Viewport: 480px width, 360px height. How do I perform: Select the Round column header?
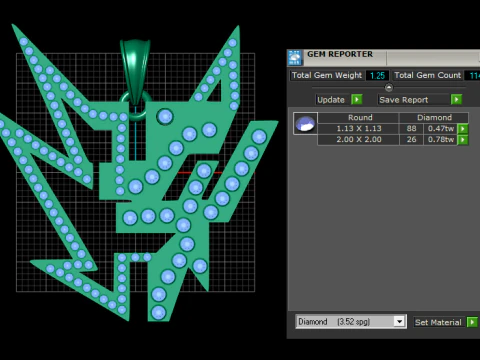[x=360, y=117]
